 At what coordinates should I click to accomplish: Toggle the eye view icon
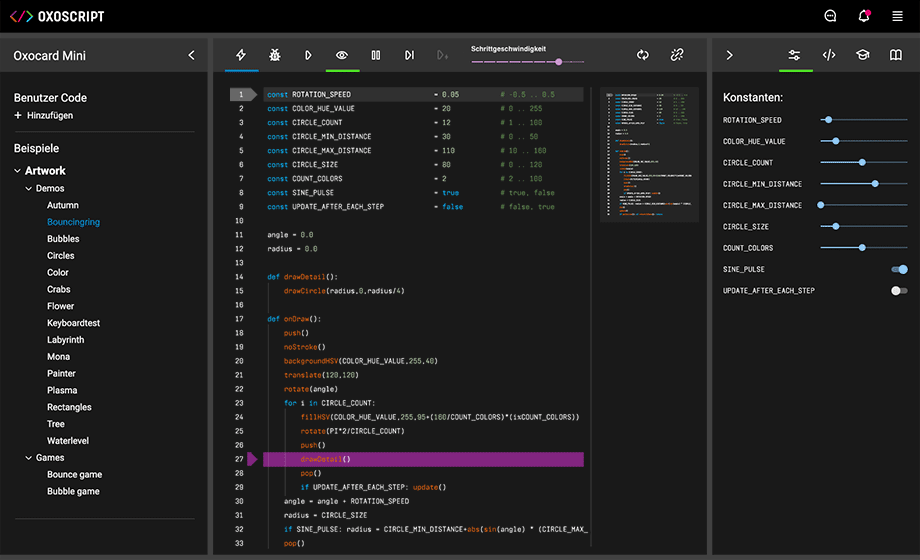(x=342, y=55)
